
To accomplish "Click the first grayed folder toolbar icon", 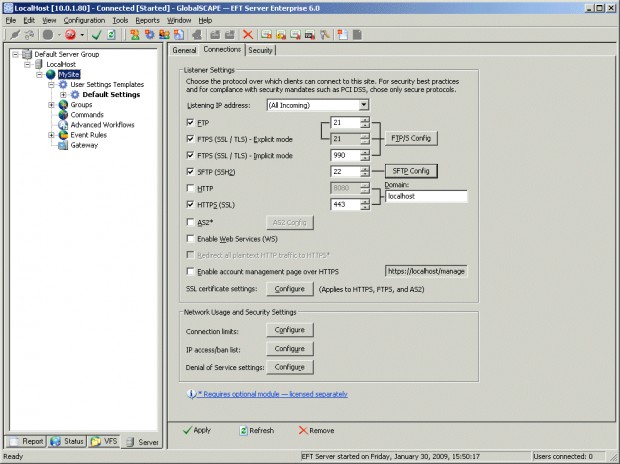I will (x=215, y=35).
